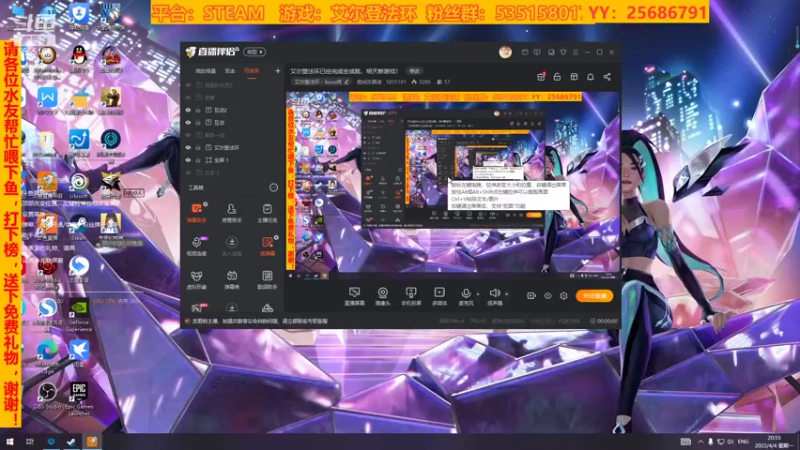
Task: Expand microphone options arrow
Action: pos(478,294)
